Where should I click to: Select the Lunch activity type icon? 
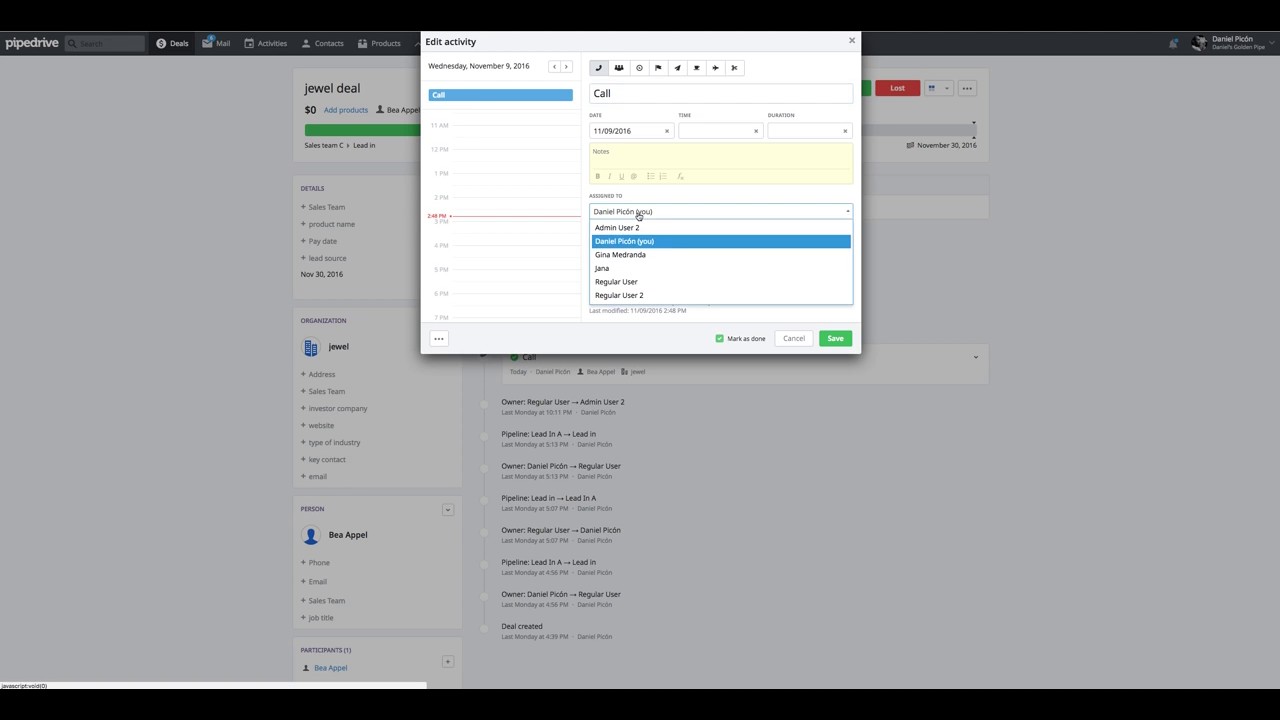(x=696, y=68)
